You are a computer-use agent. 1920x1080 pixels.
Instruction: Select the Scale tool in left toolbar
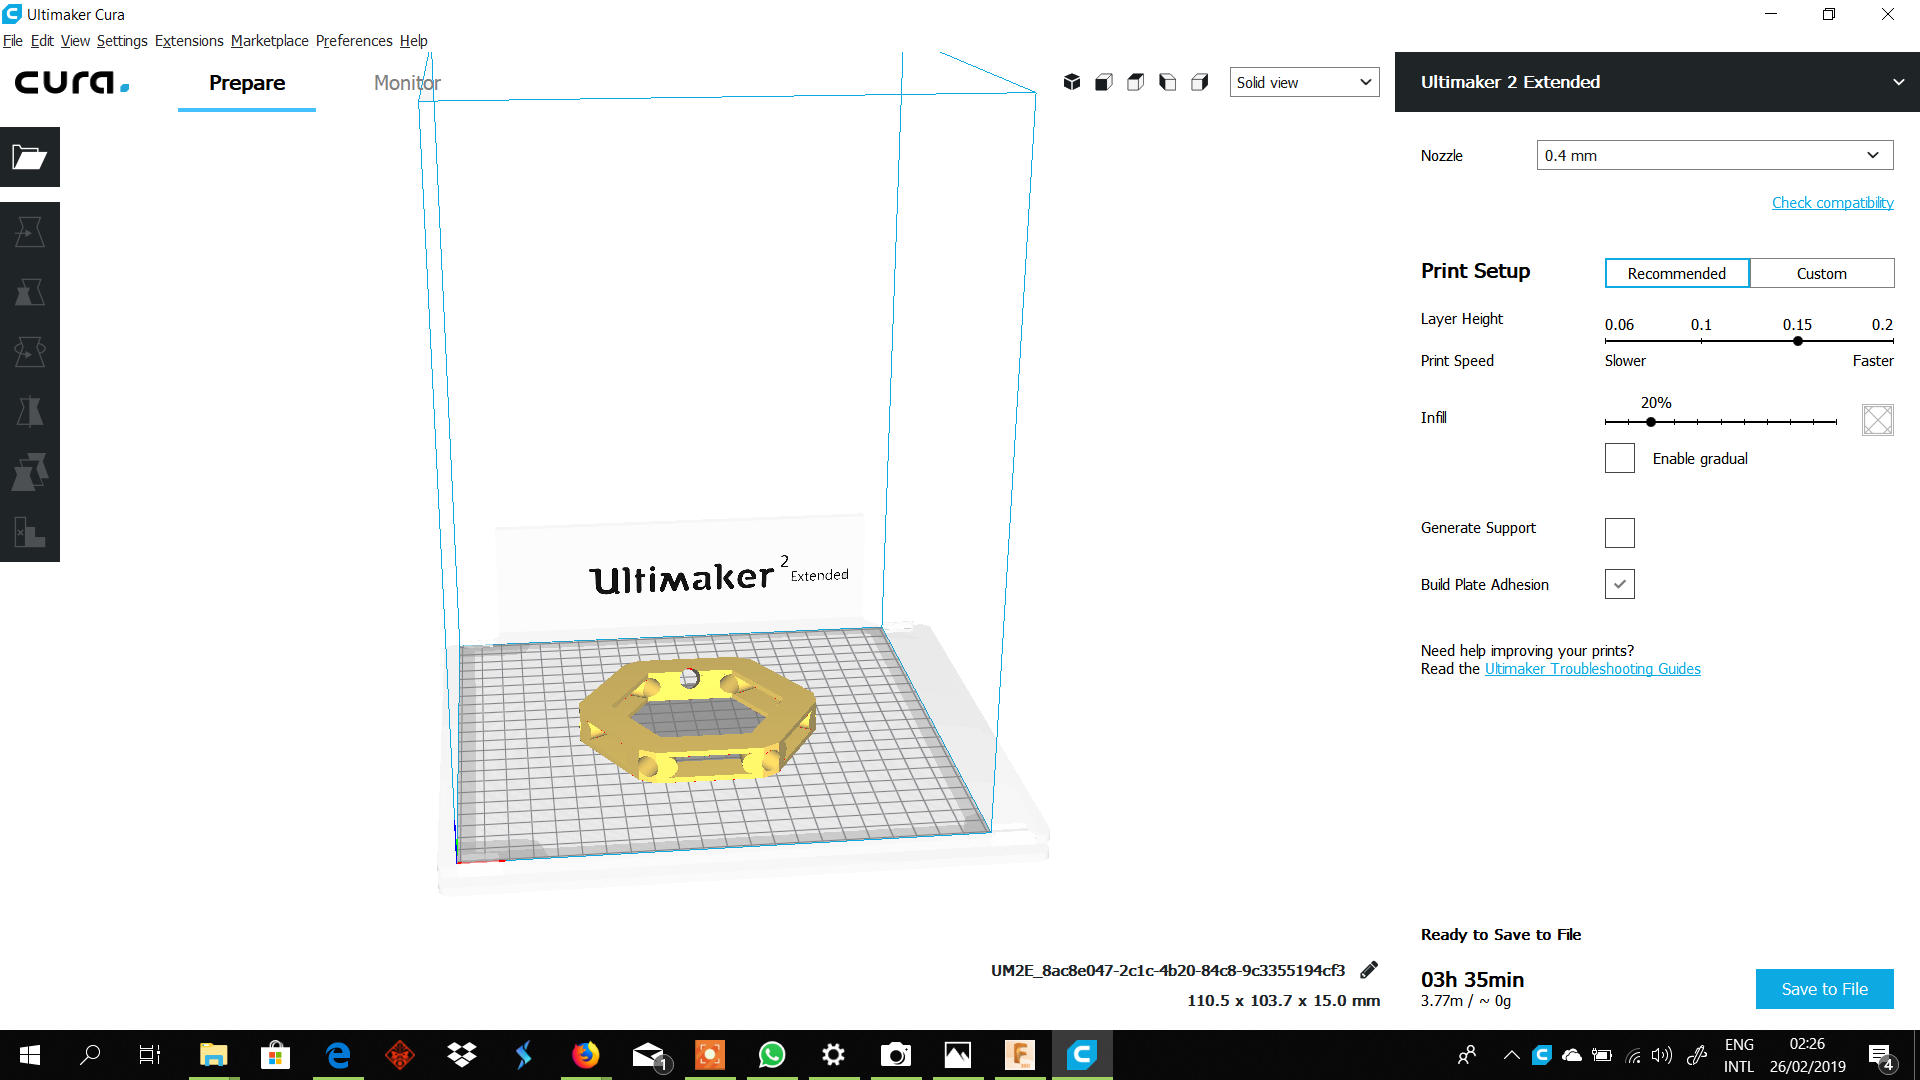(x=30, y=292)
